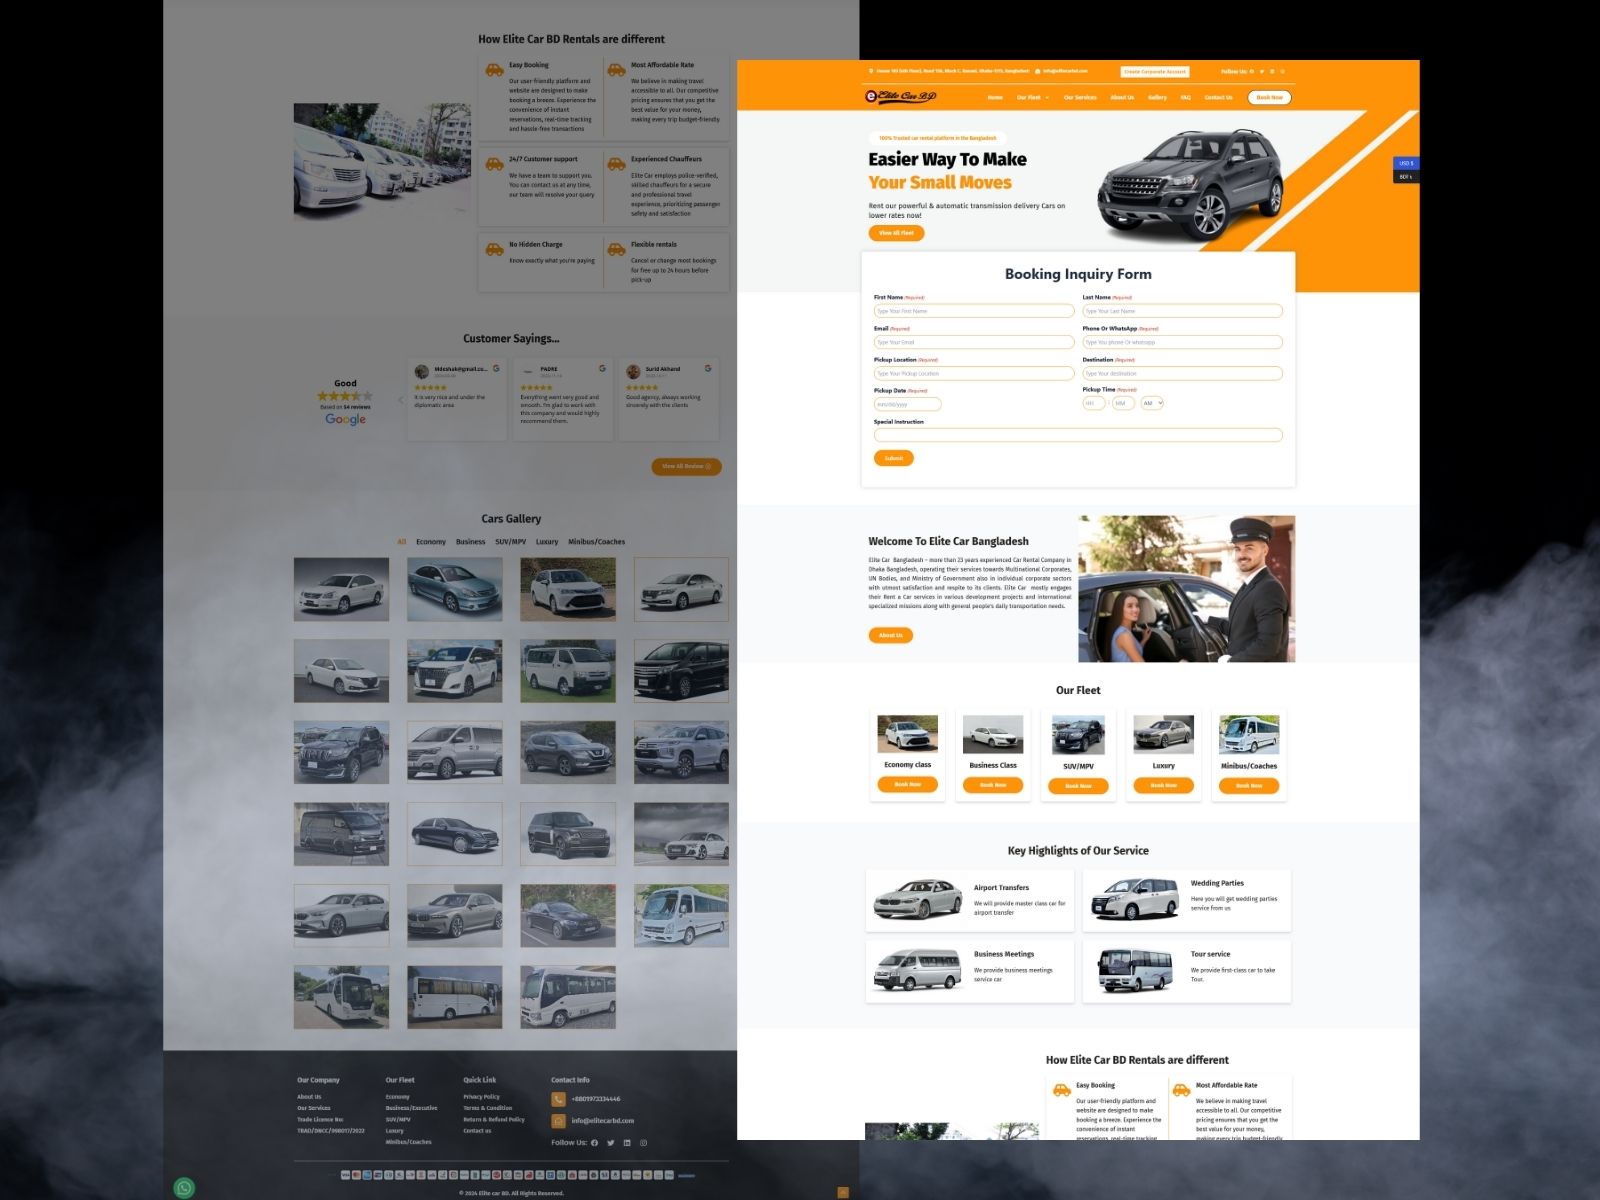Open the FAQ menu item
Image resolution: width=1600 pixels, height=1200 pixels.
(1185, 98)
